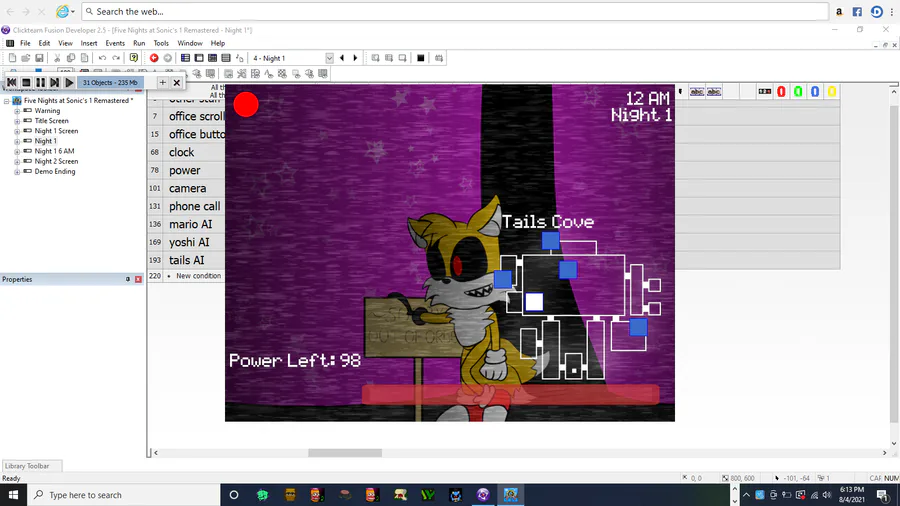900x506 pixels.
Task: Pin the Properties panel
Action: (128, 279)
